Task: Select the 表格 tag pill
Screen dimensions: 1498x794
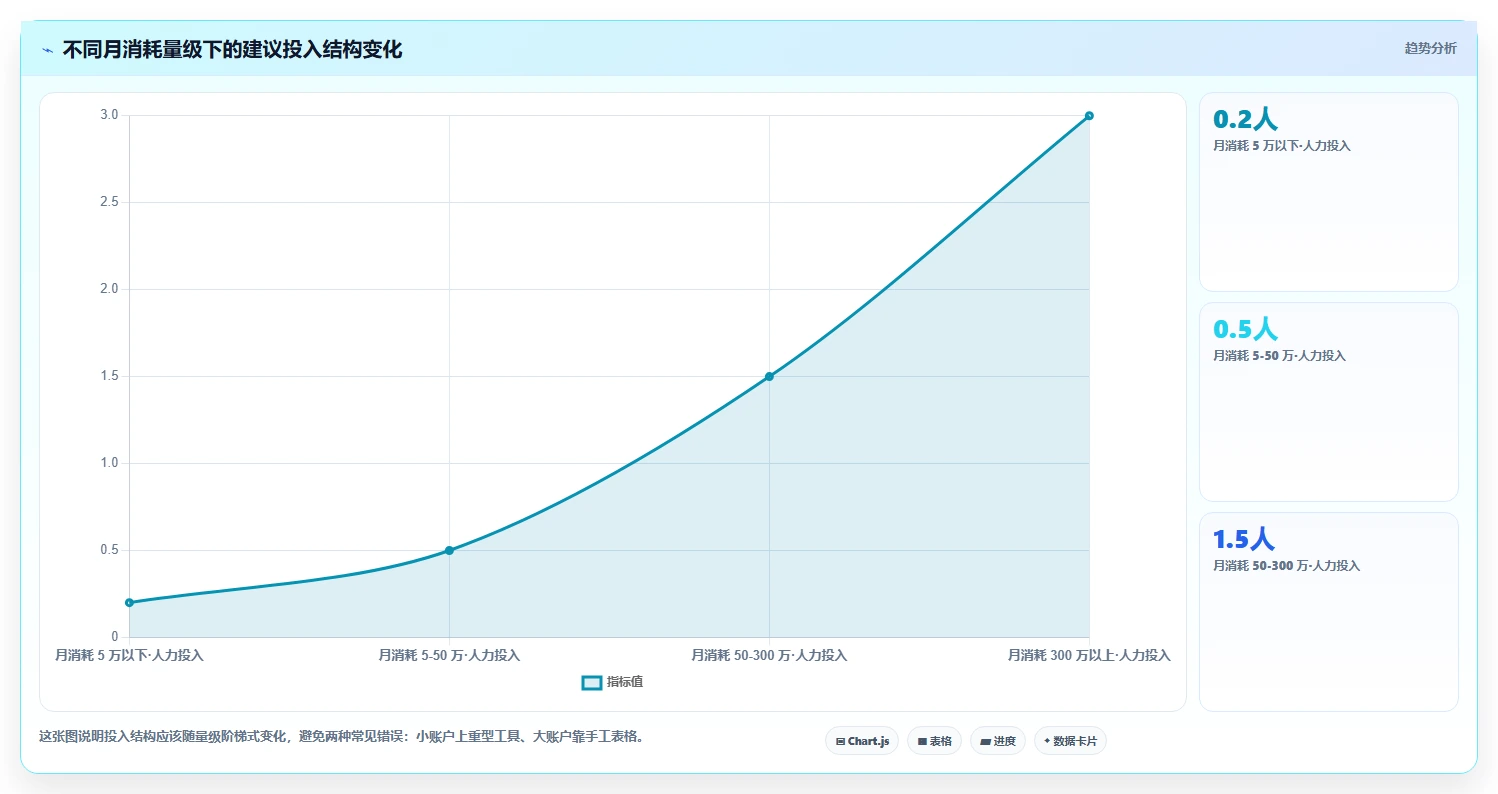Action: 934,741
